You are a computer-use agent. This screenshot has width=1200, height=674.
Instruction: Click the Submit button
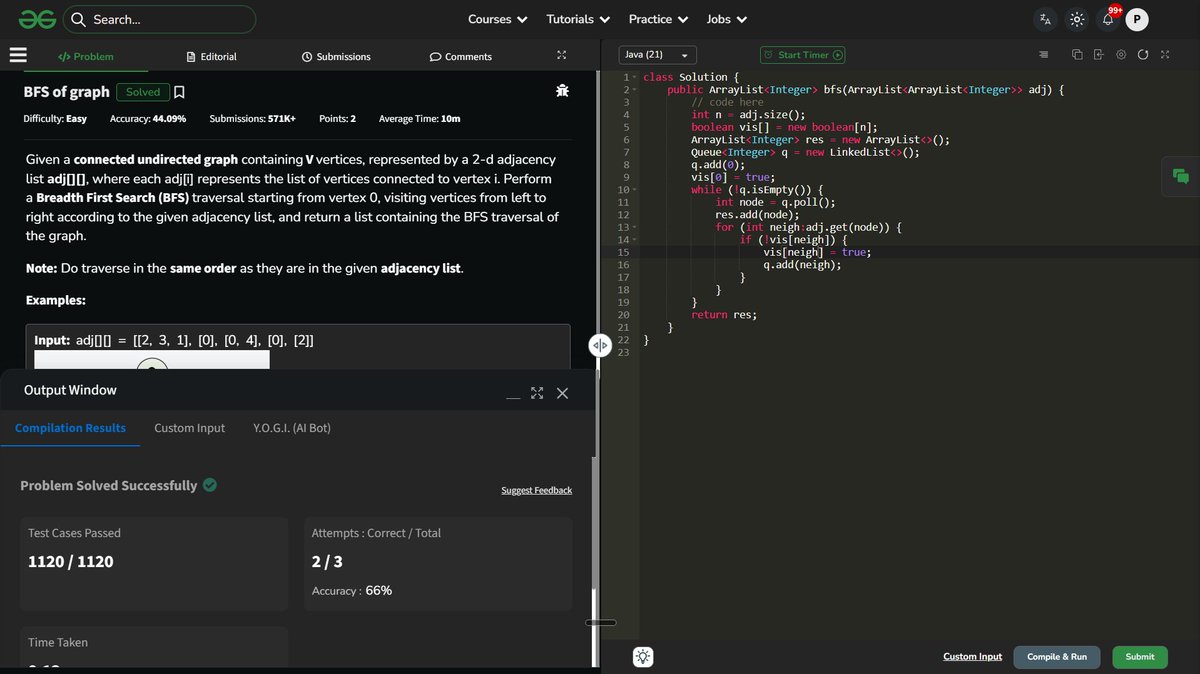pyautogui.click(x=1140, y=657)
